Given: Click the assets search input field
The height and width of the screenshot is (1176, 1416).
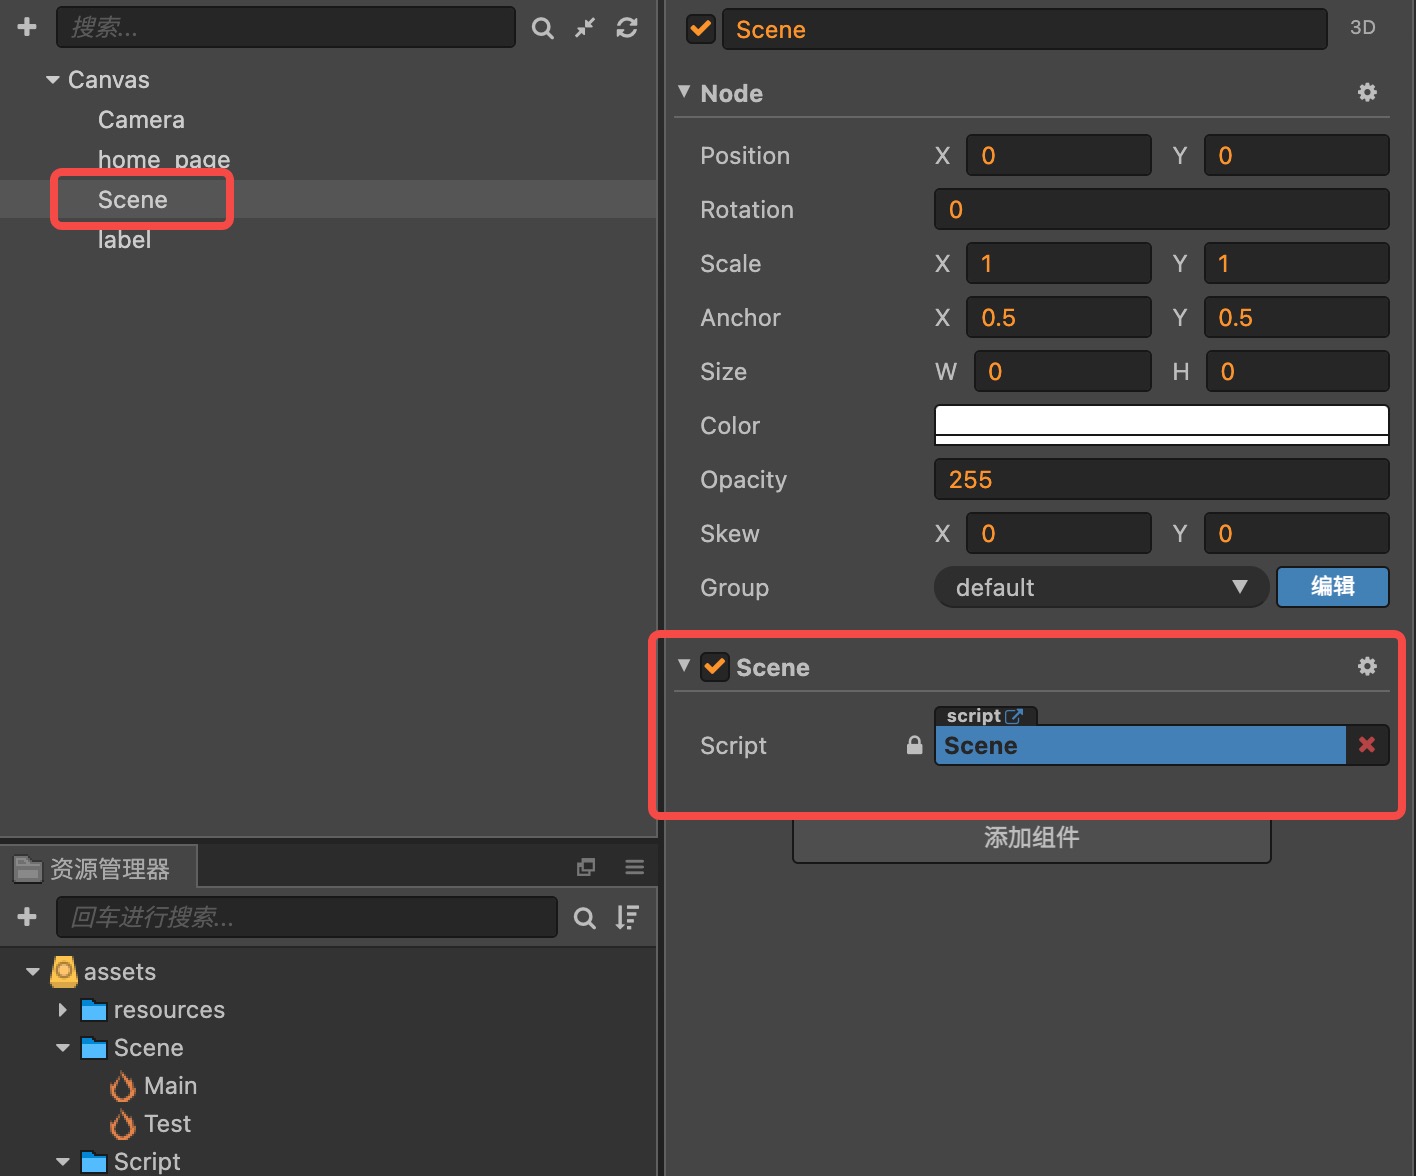Looking at the screenshot, I should click(x=307, y=917).
